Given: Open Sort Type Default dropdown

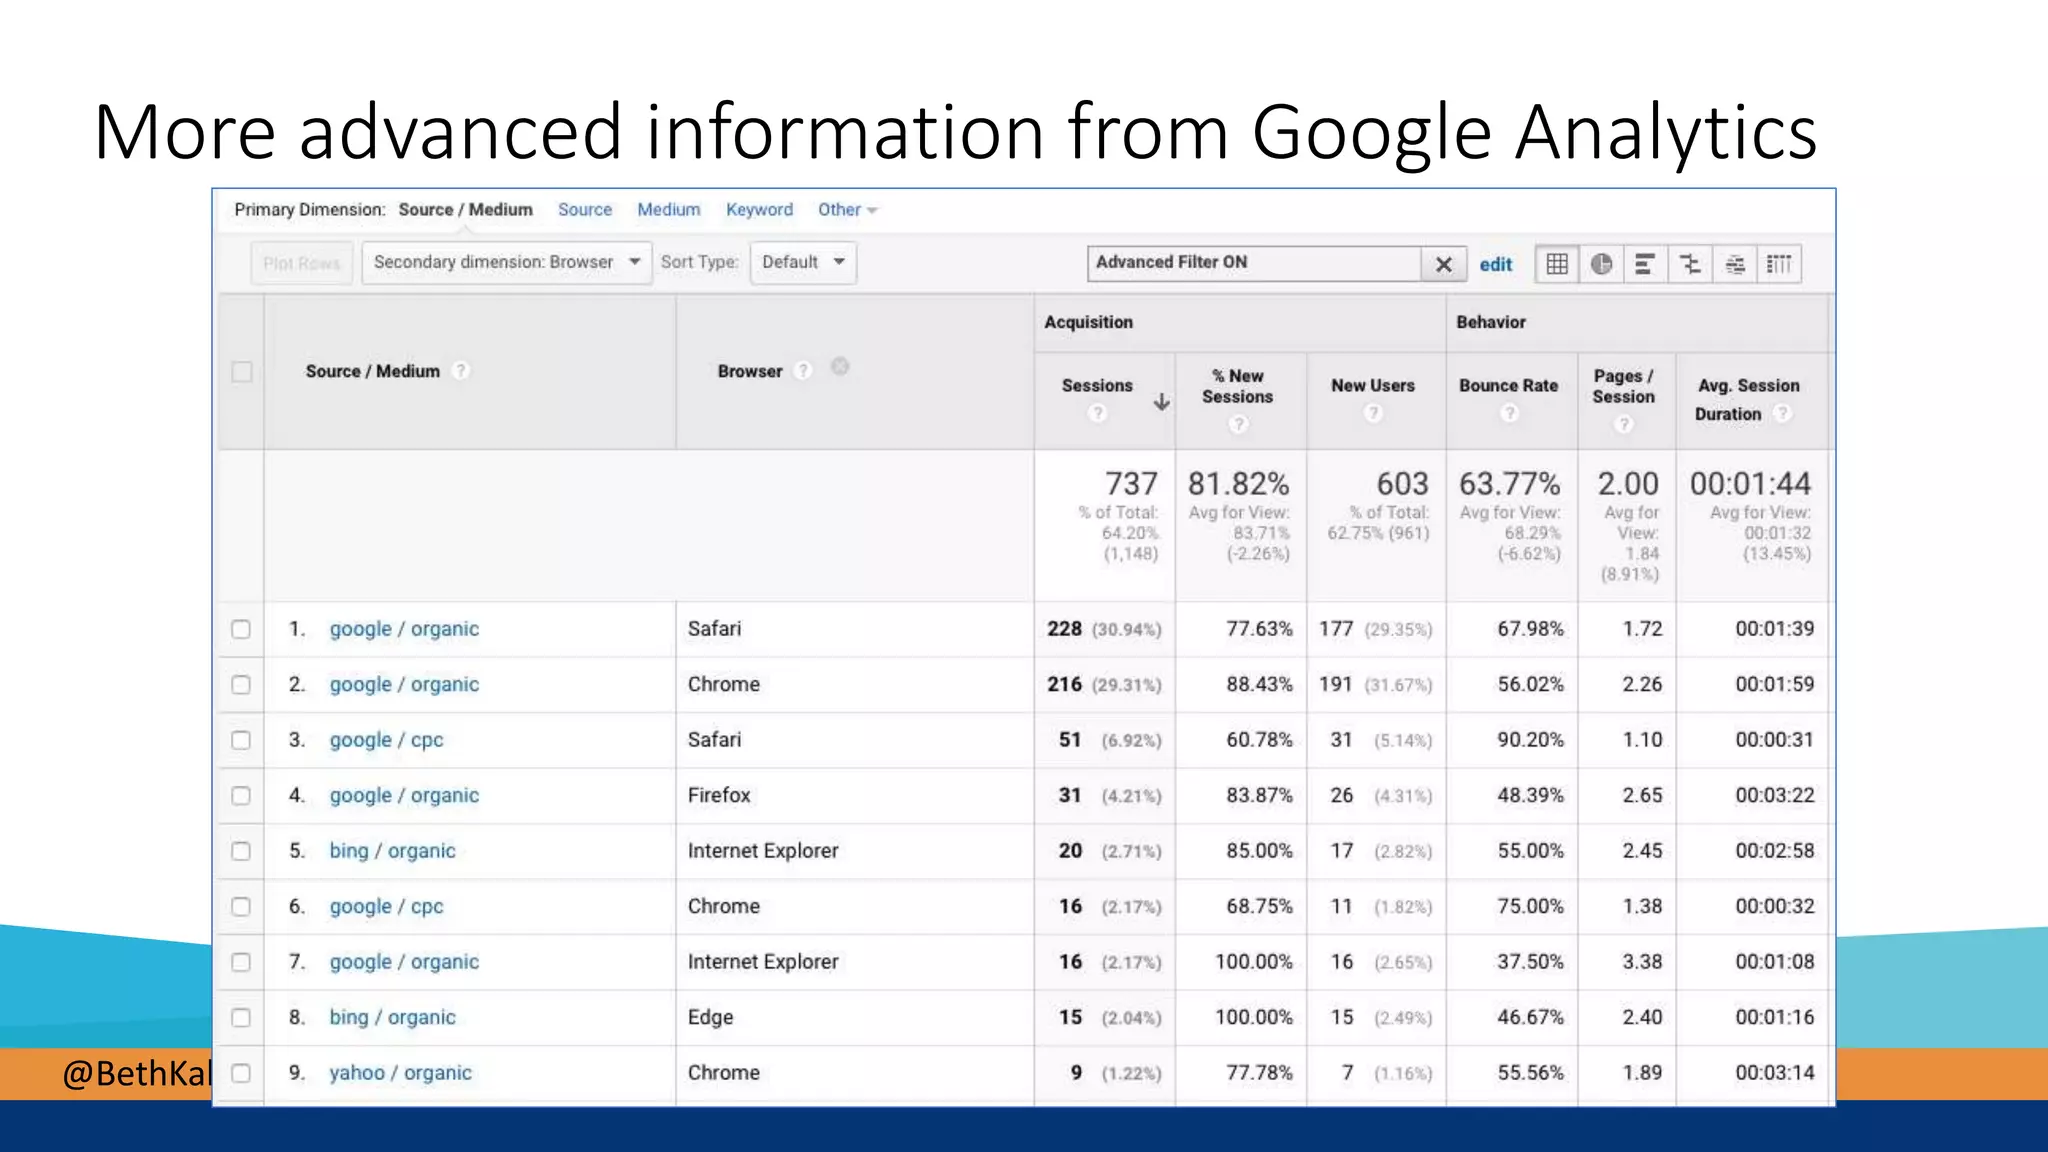Looking at the screenshot, I should [803, 262].
